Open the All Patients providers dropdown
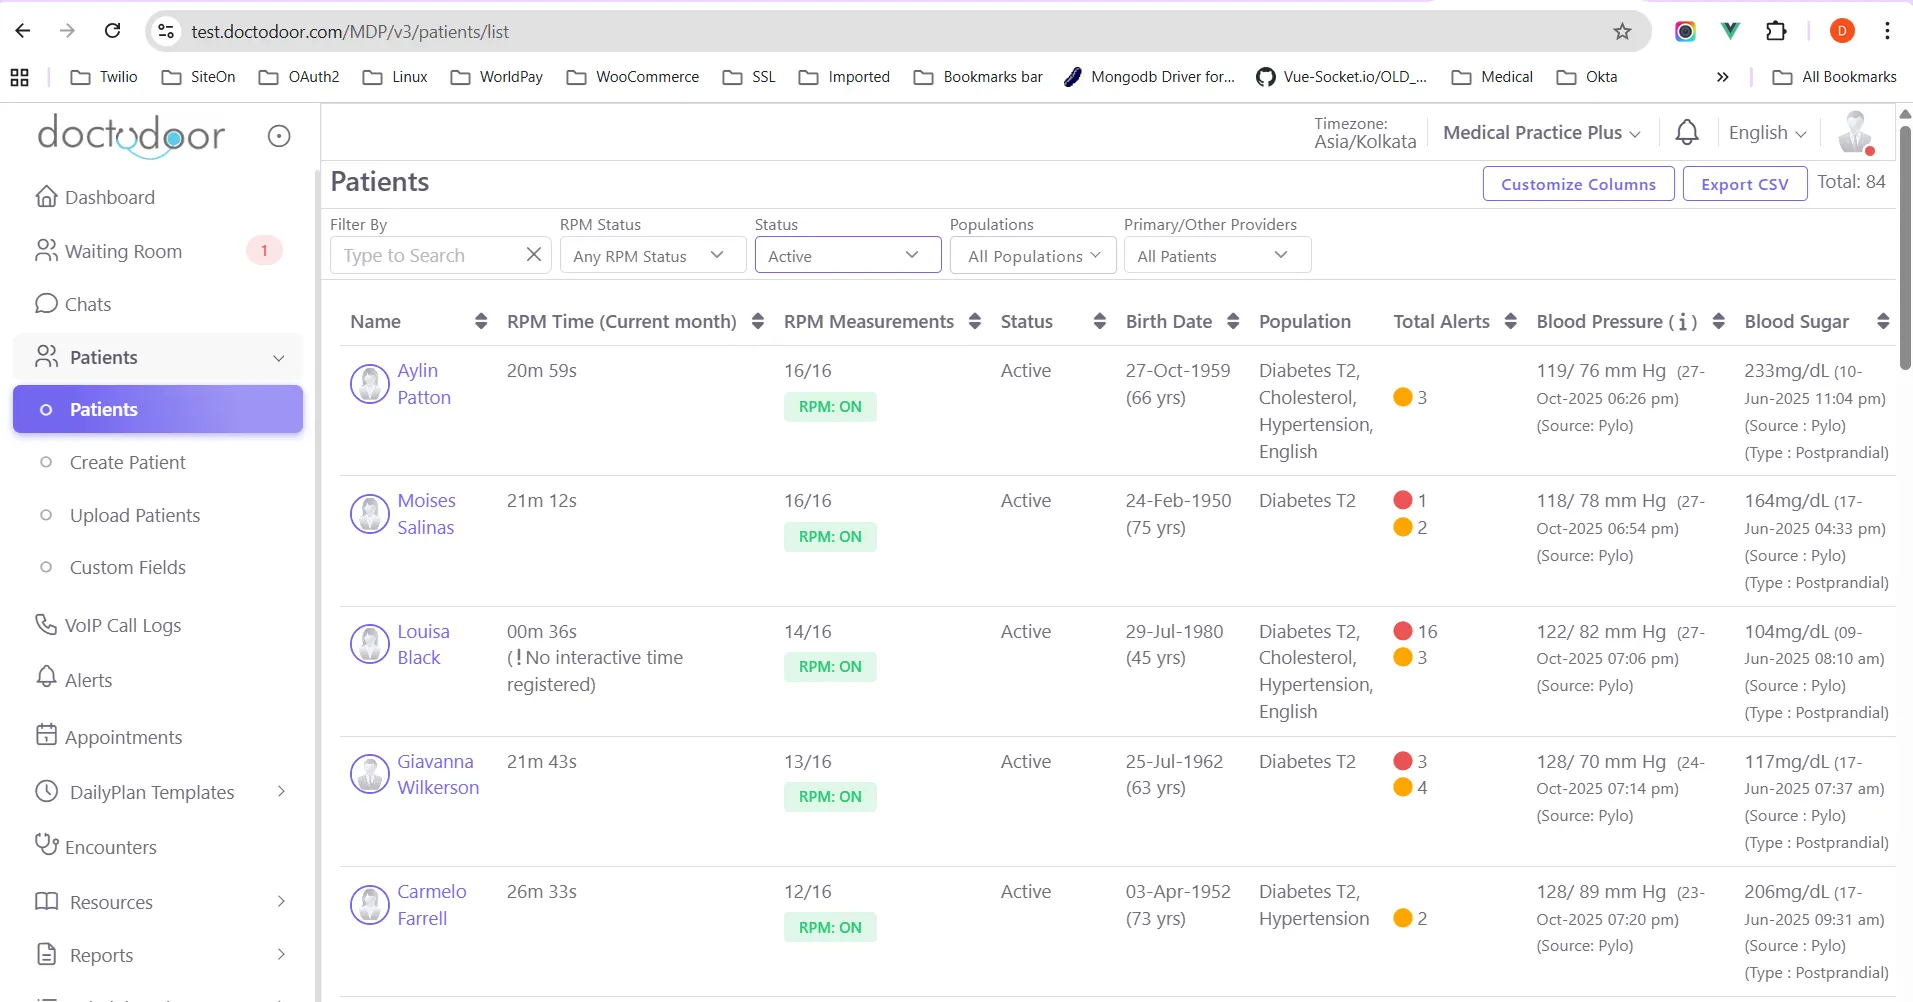The height and width of the screenshot is (1002, 1913). tap(1217, 255)
